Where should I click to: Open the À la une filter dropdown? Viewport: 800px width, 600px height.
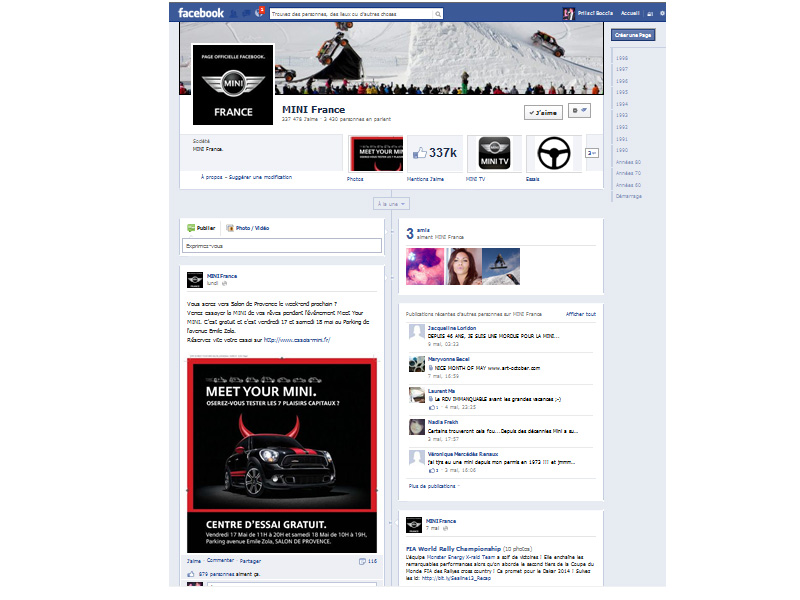[x=391, y=204]
